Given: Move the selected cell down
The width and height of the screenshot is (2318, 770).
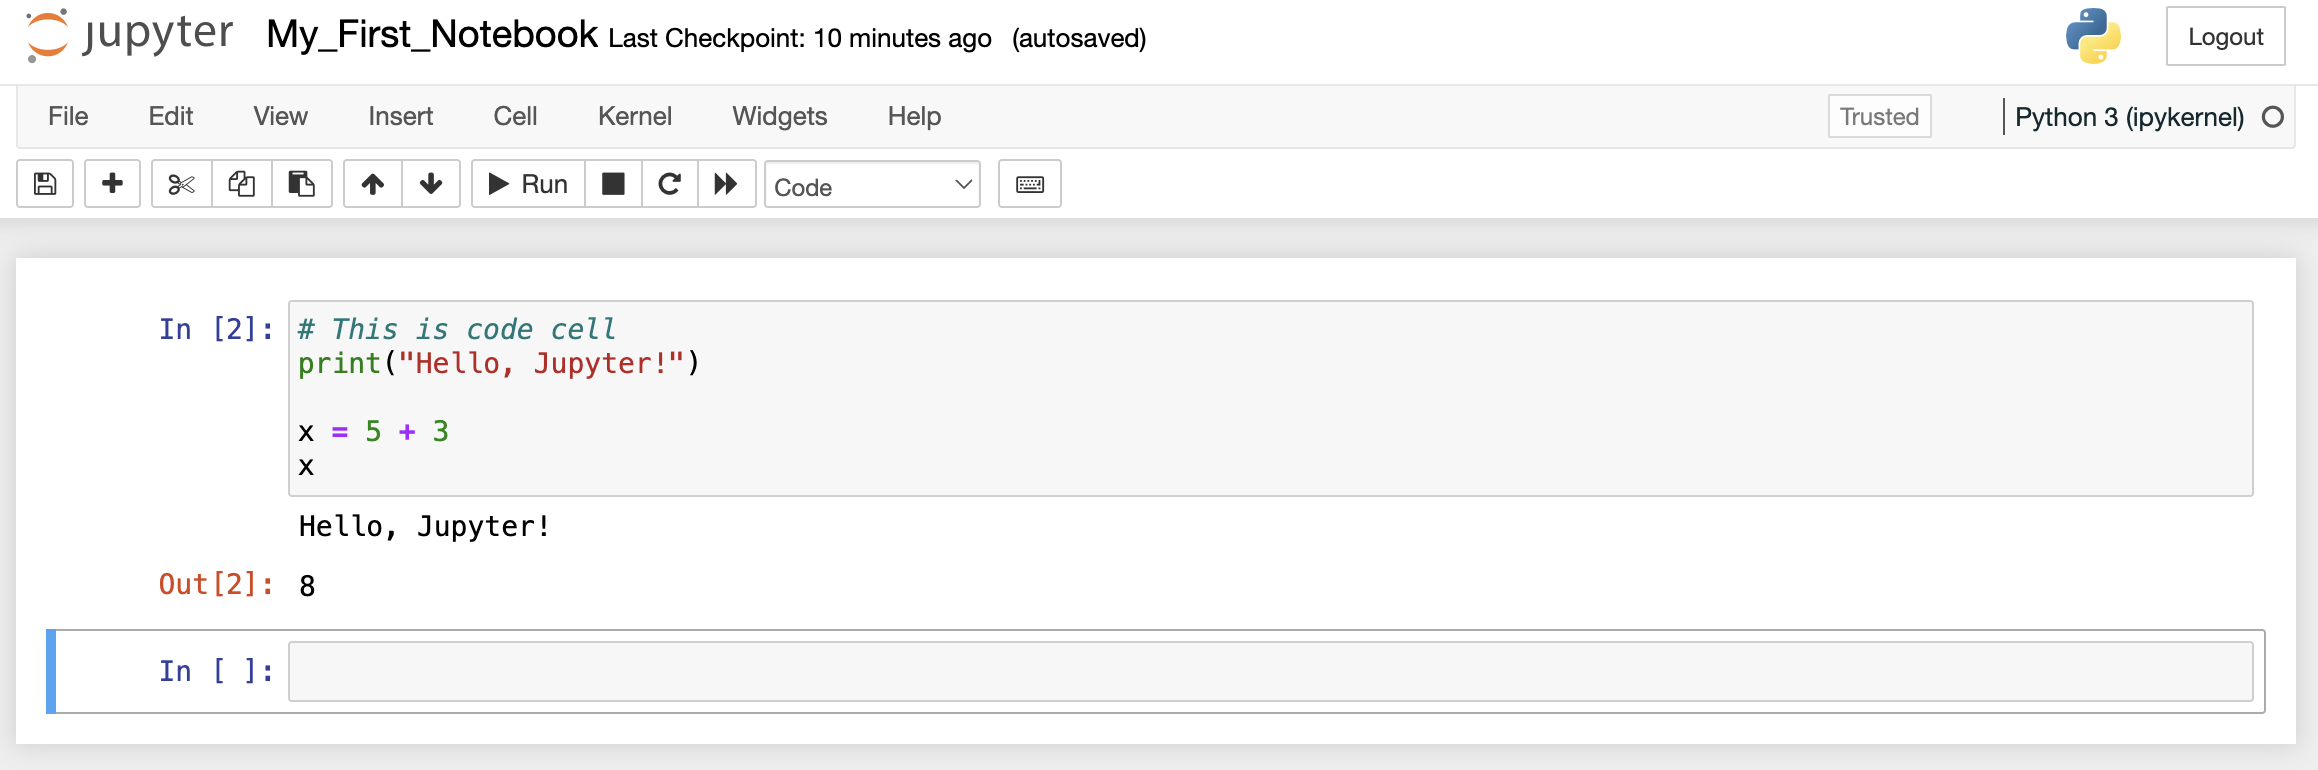Looking at the screenshot, I should [x=431, y=184].
